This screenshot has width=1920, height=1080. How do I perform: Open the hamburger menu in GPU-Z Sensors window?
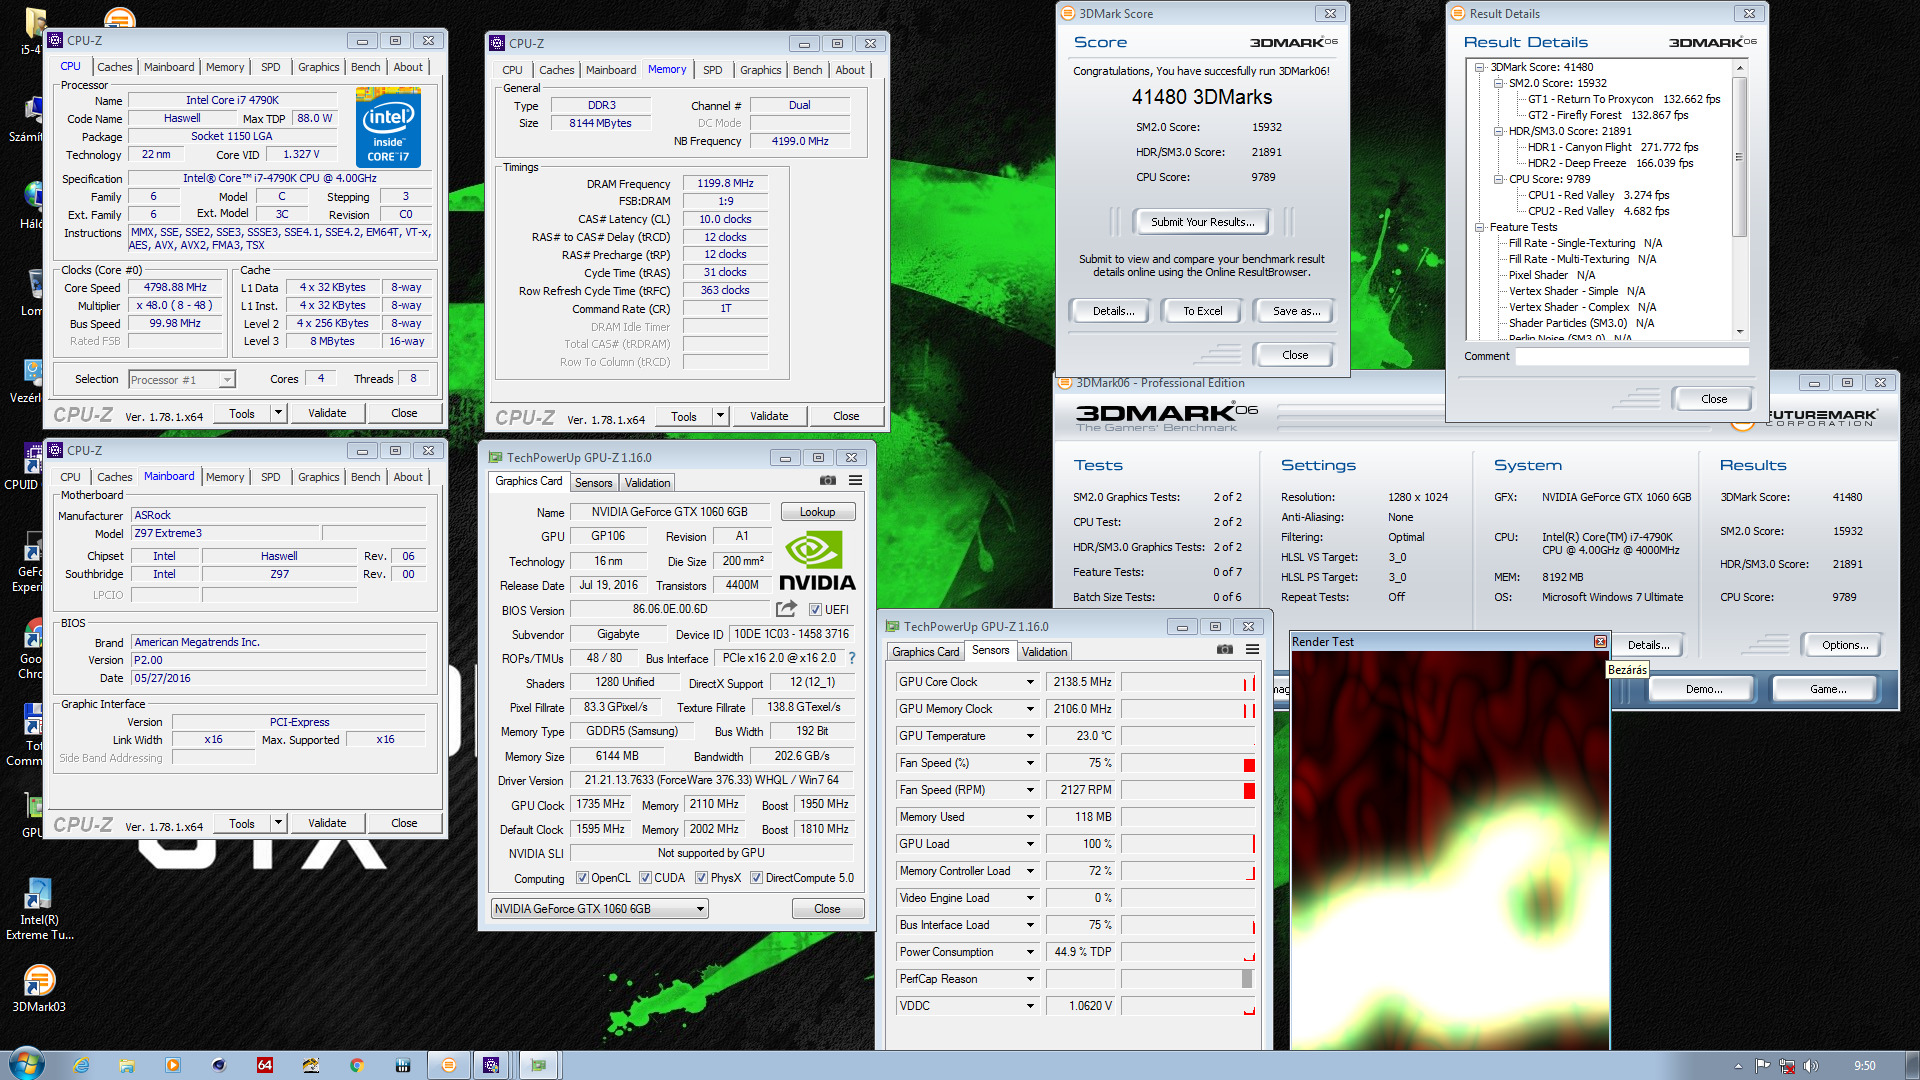1252,650
